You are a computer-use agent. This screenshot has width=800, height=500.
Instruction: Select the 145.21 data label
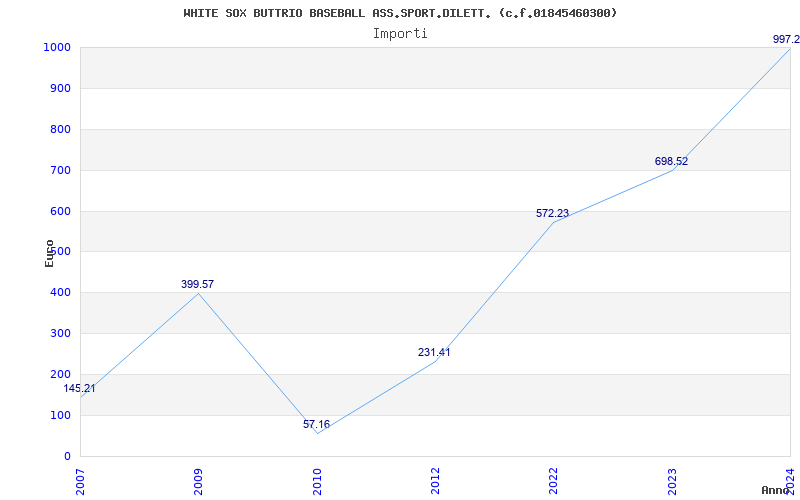pos(79,388)
